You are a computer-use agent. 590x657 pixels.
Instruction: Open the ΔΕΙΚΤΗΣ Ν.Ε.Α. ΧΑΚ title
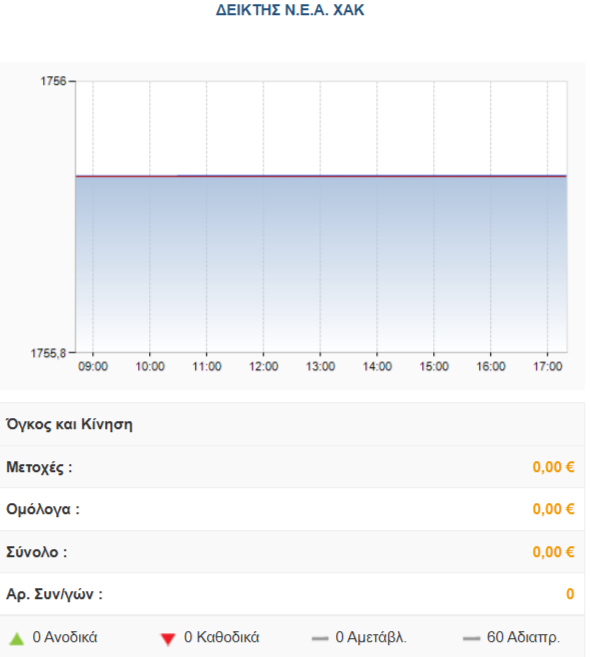tap(290, 10)
